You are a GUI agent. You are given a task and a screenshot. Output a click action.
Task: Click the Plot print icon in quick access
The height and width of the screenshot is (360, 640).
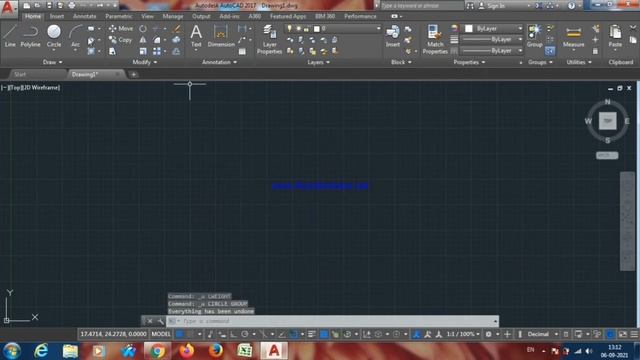72,5
